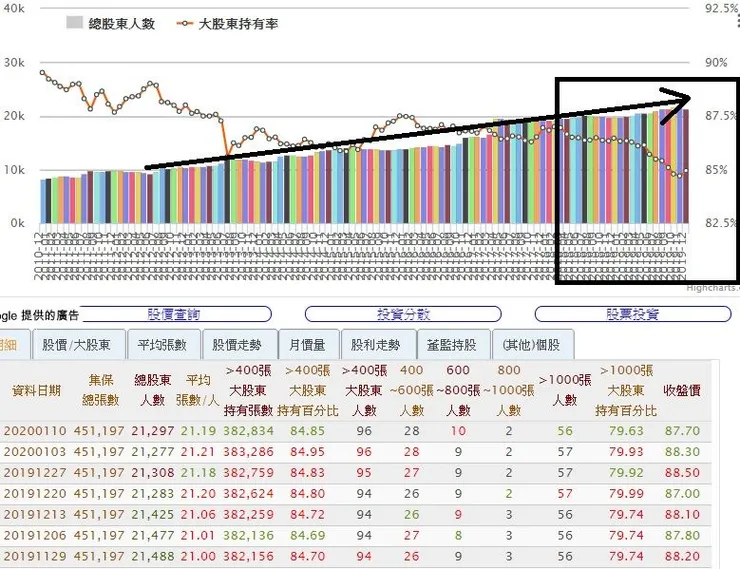
Task: Select the 20191129 date cell
Action: pos(35,556)
